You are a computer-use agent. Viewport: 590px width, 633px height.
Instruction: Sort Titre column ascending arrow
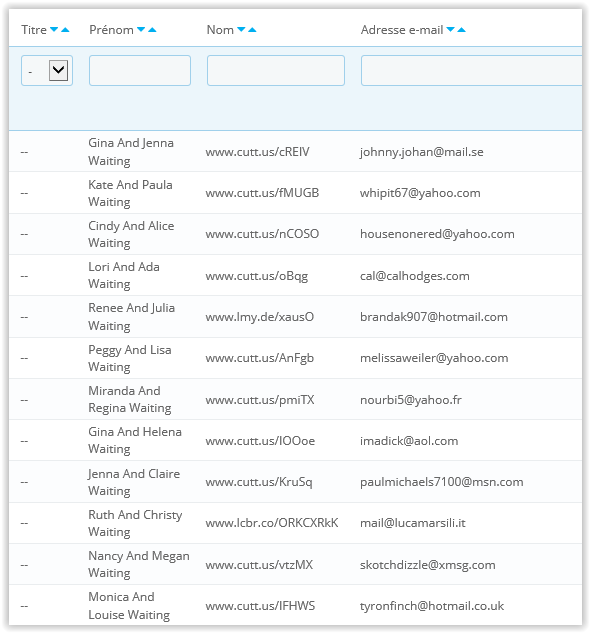[65, 29]
